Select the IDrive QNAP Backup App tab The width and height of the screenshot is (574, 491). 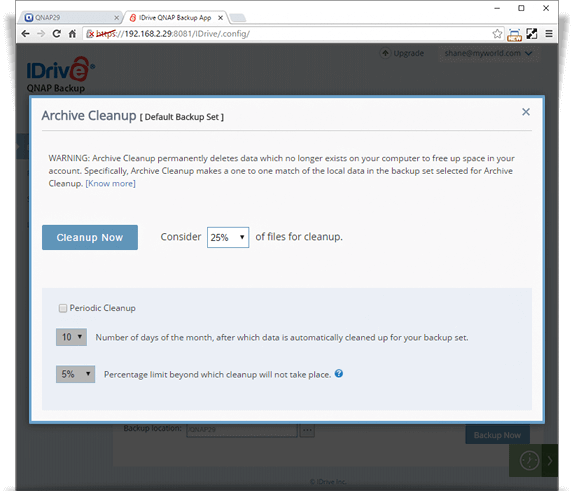pyautogui.click(x=175, y=18)
